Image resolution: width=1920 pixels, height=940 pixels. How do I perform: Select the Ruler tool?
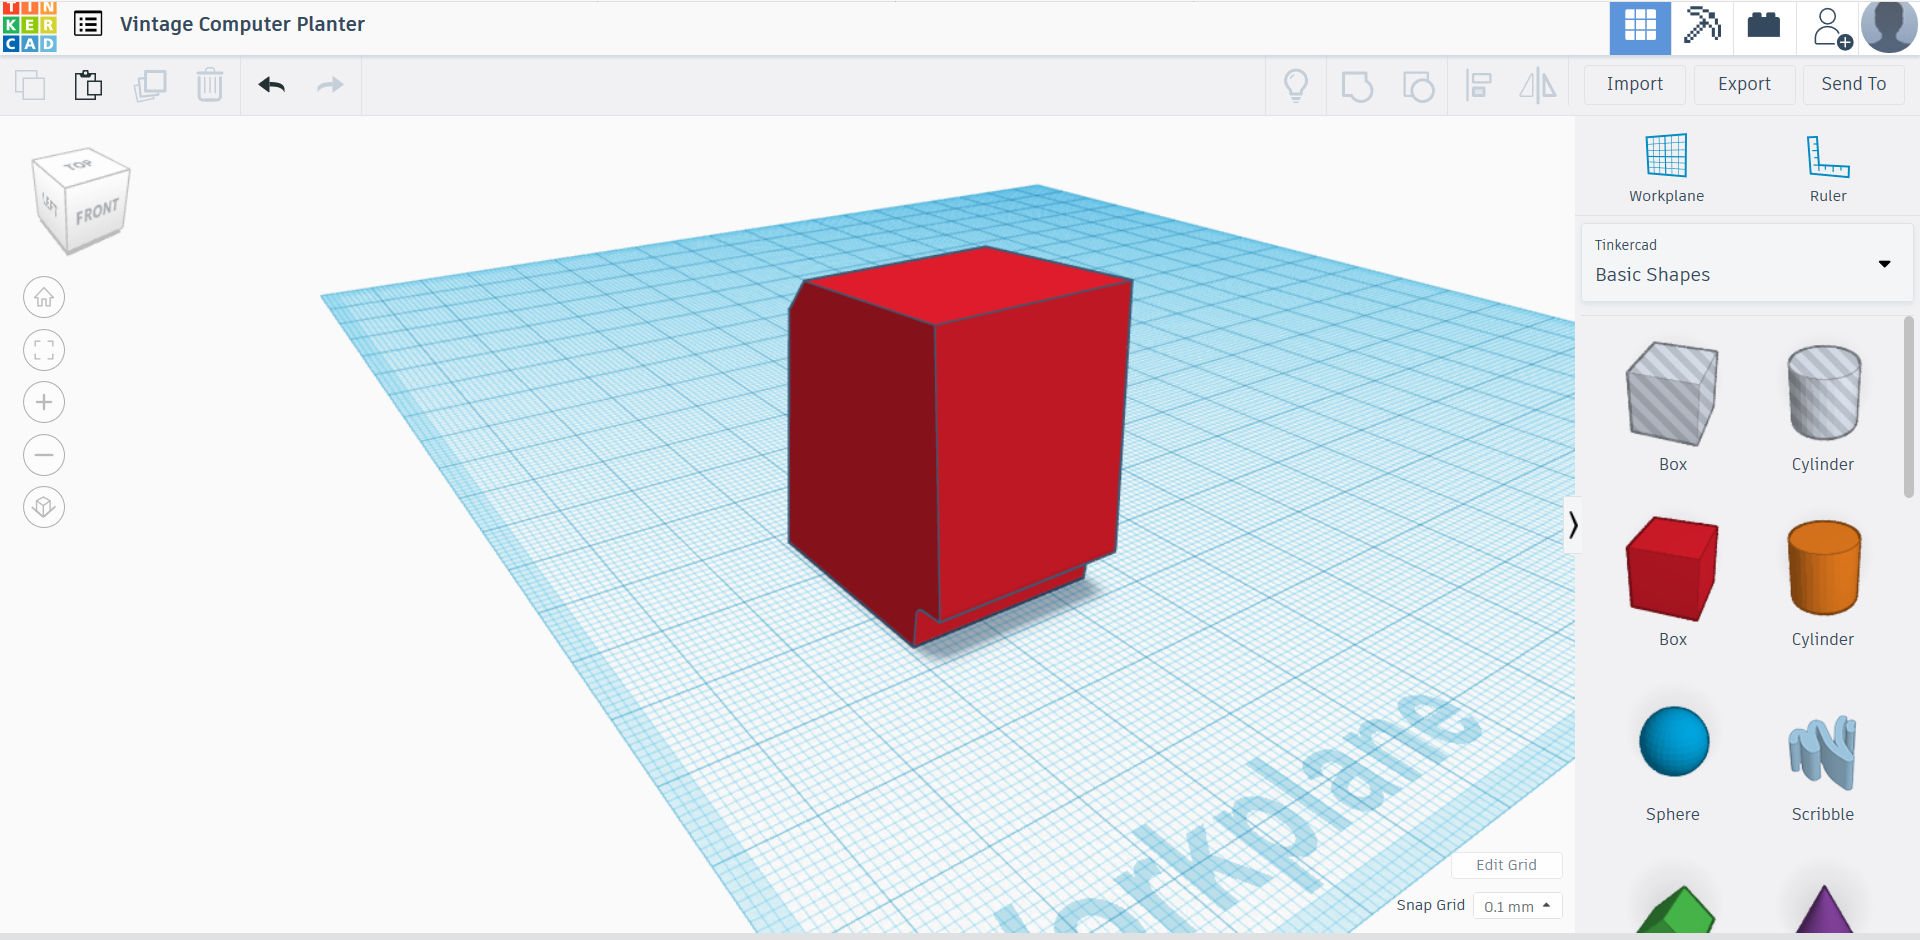click(x=1828, y=168)
